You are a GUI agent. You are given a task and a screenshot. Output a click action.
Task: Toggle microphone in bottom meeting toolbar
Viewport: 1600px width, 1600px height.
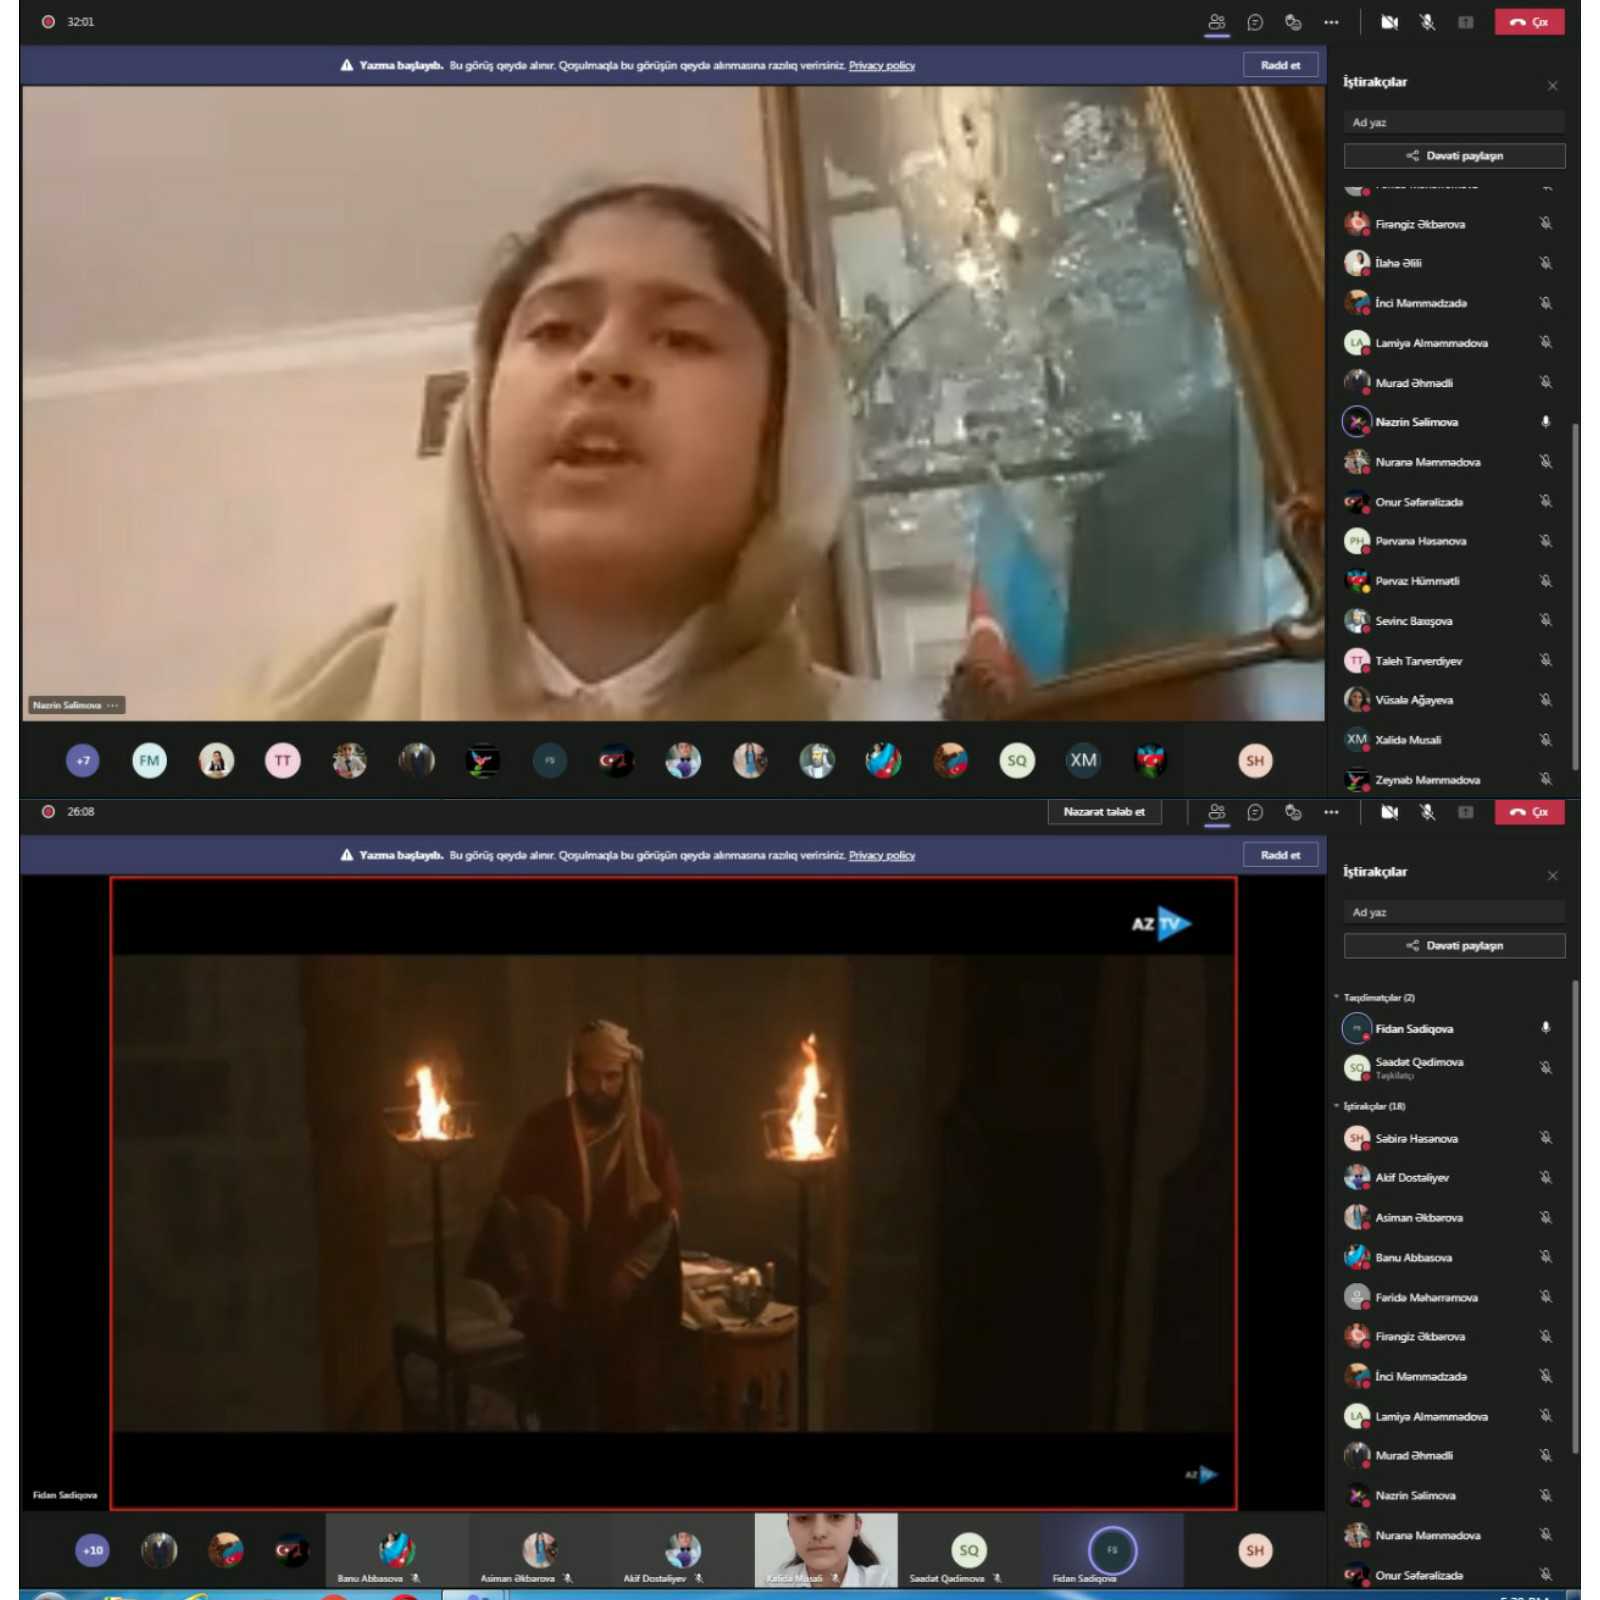click(x=1427, y=812)
